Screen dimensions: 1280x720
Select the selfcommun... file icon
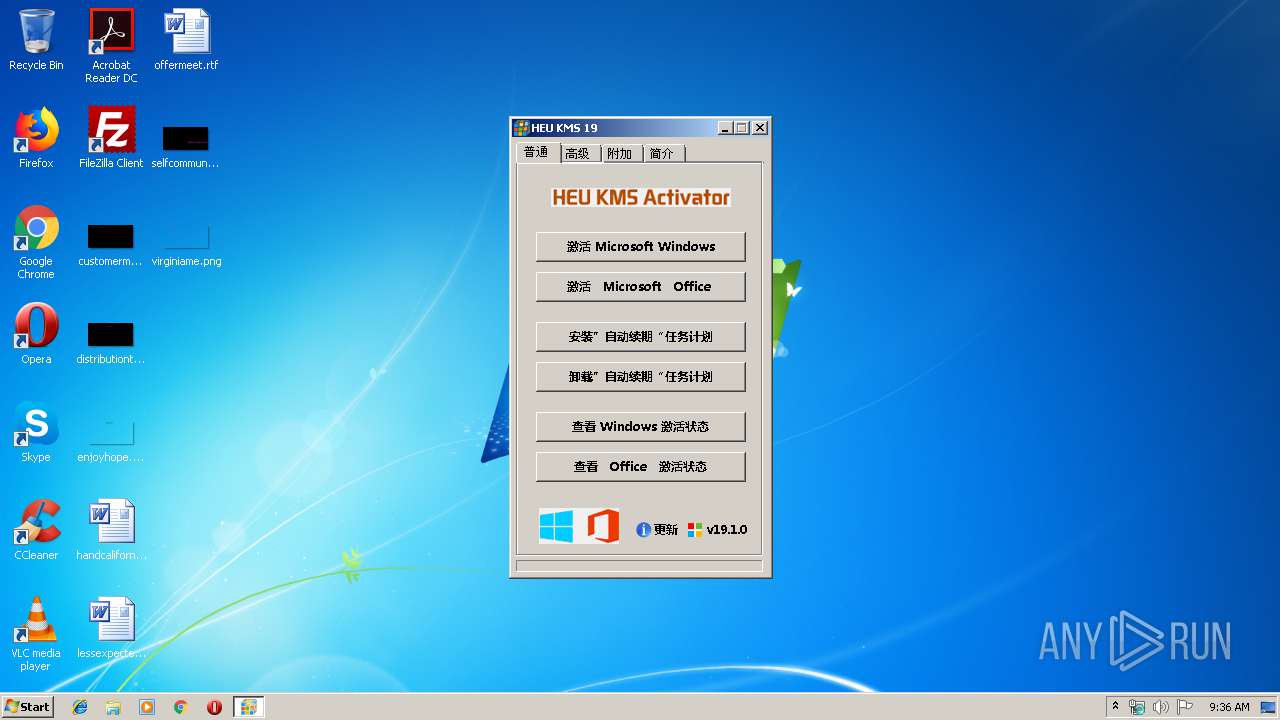[186, 145]
